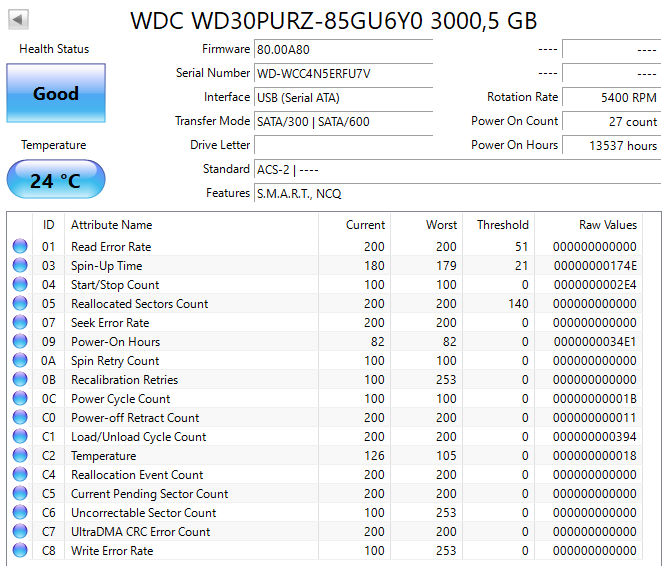Click the Standard field ACS-2
Image resolution: width=669 pixels, height=566 pixels.
click(x=457, y=170)
